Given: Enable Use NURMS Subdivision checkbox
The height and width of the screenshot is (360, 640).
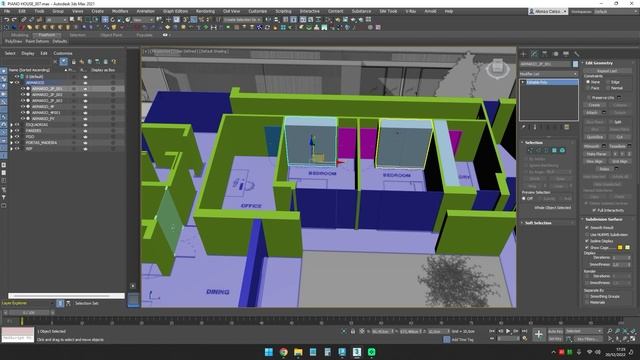Looking at the screenshot, I should click(x=587, y=235).
